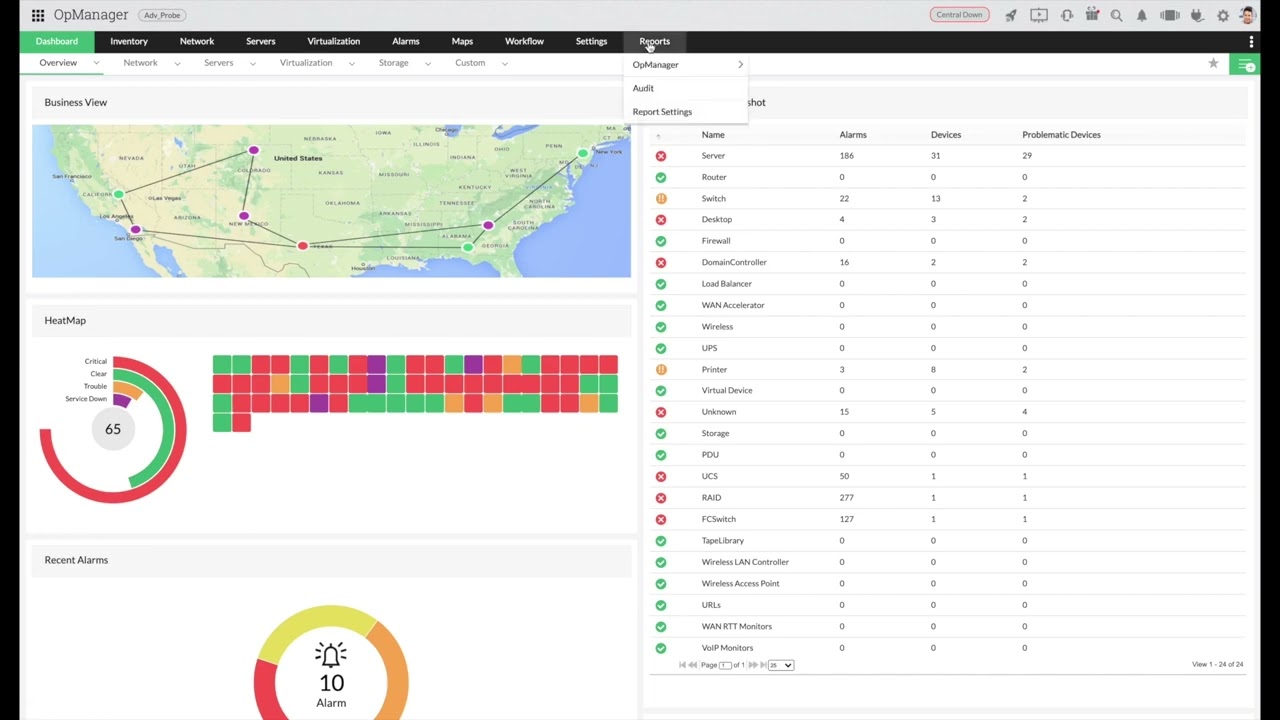Open the Settings tab
1280x720 pixels.
(x=591, y=42)
